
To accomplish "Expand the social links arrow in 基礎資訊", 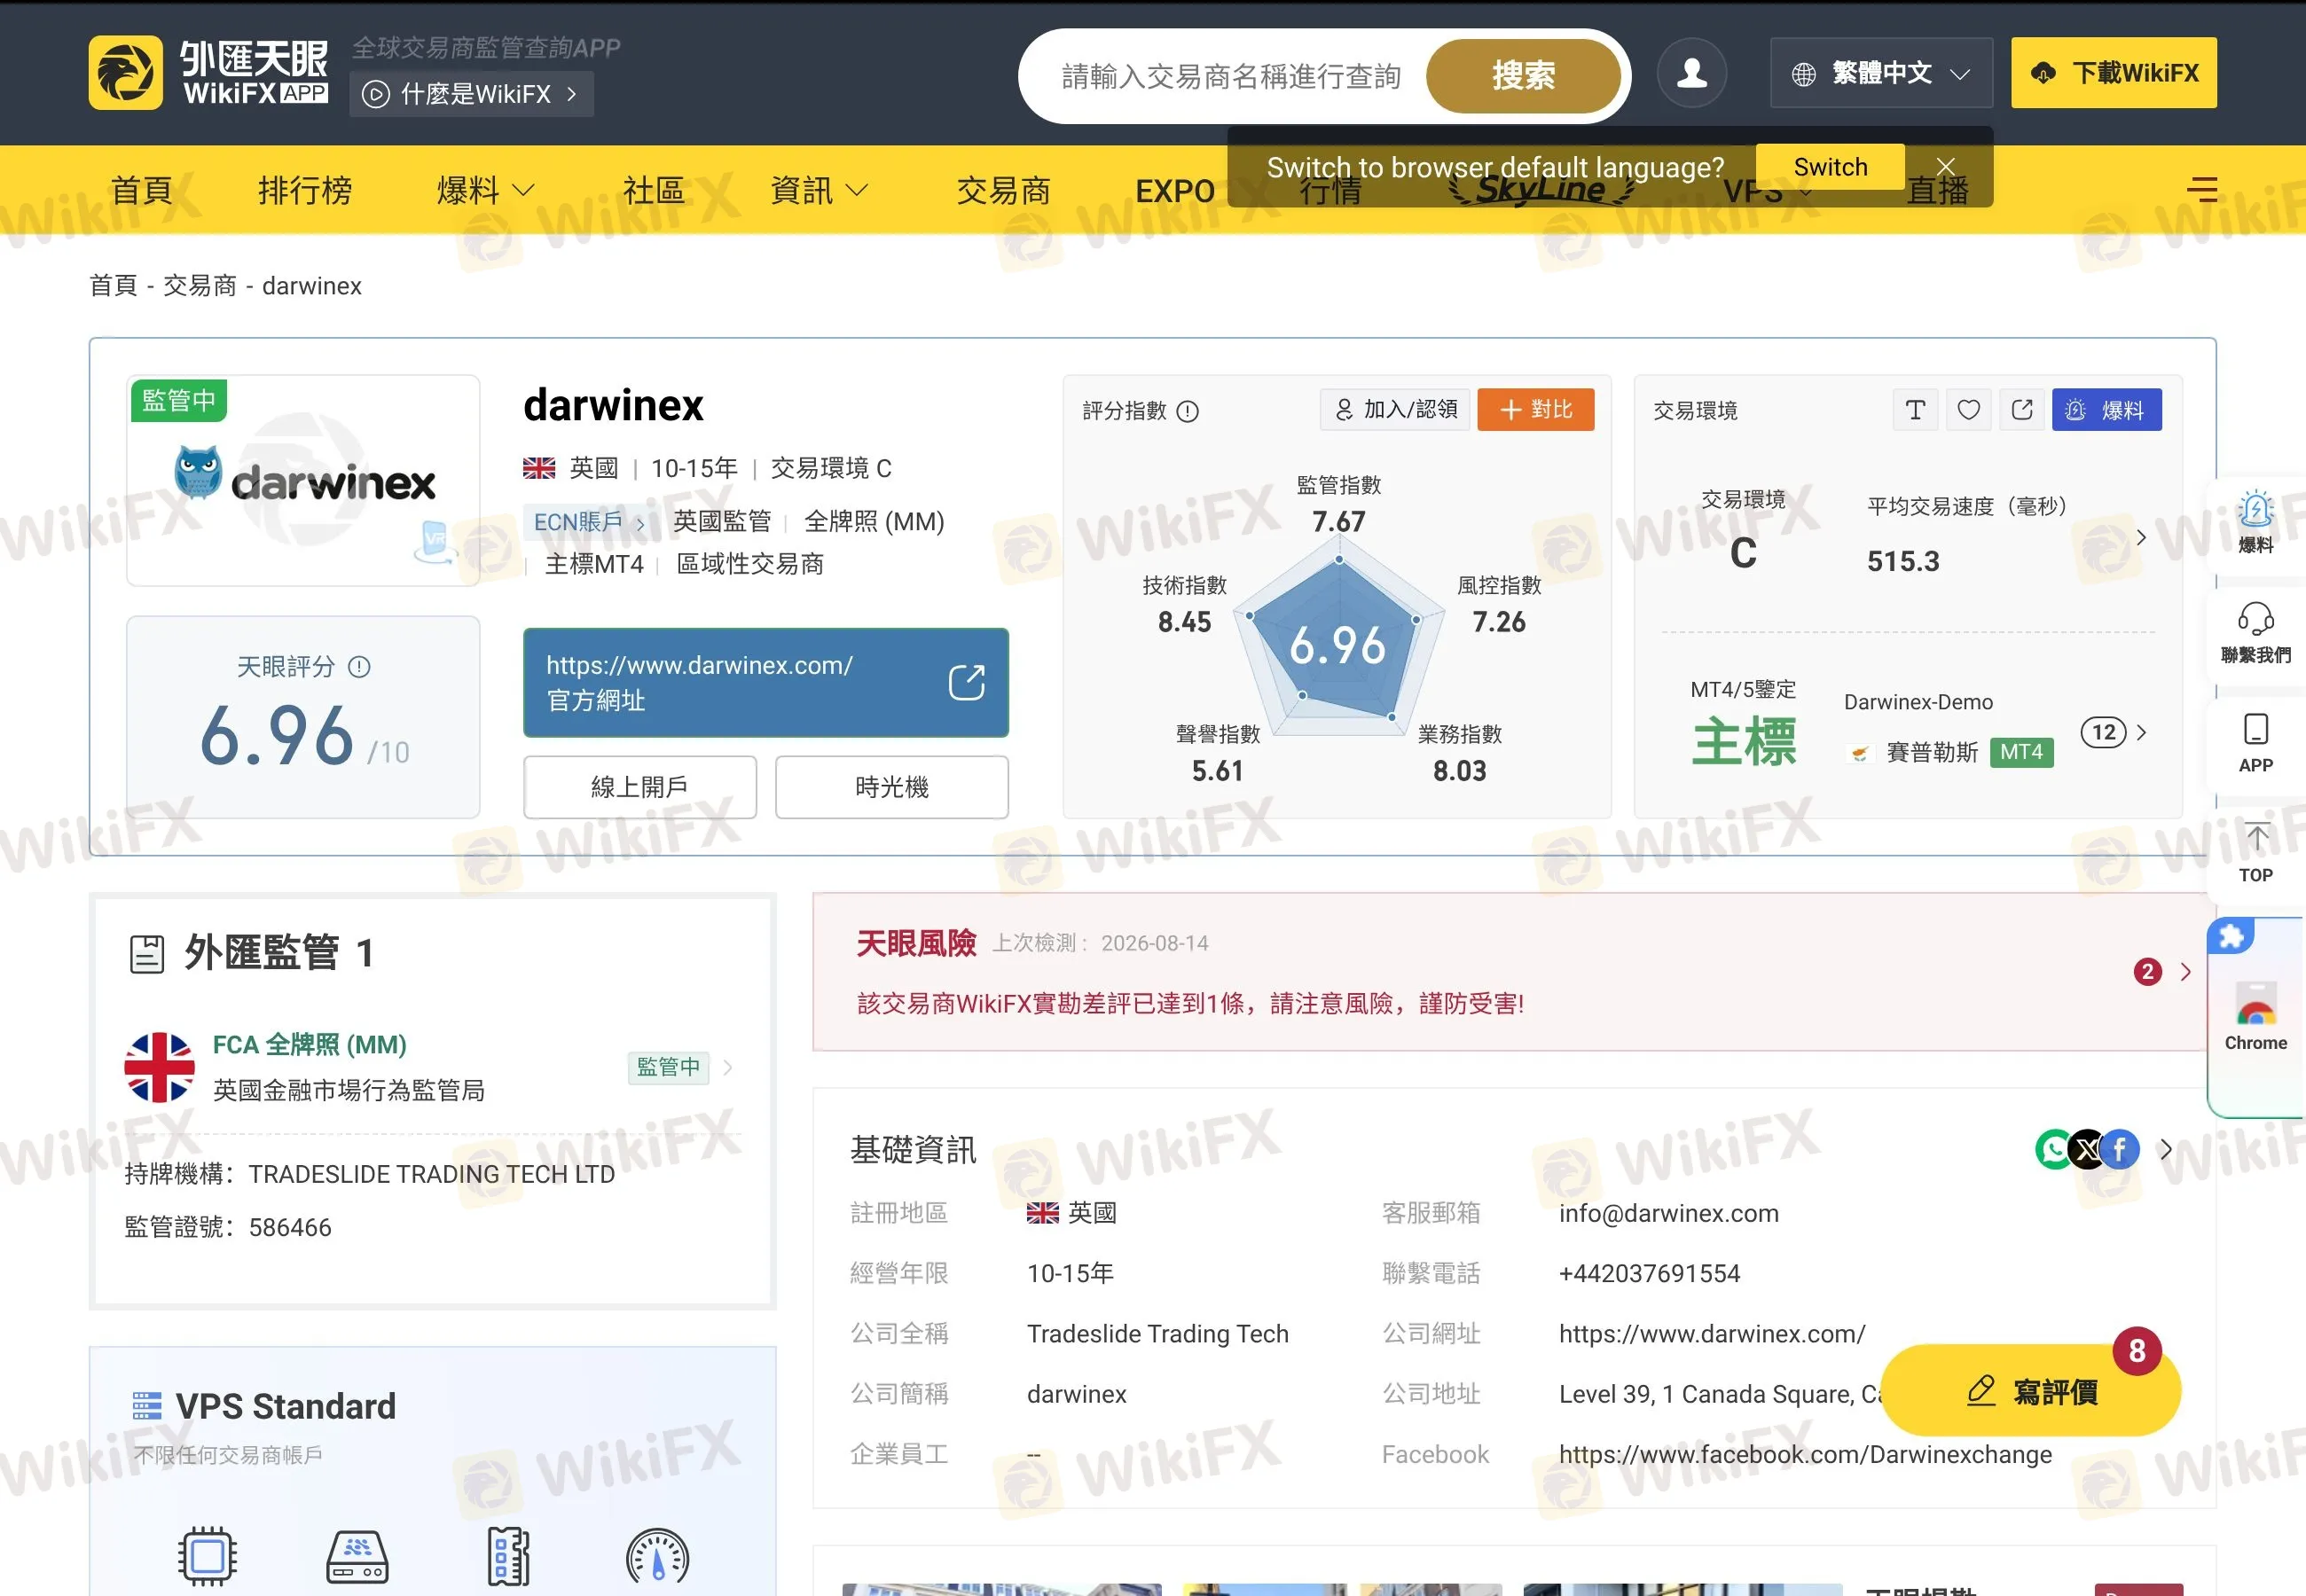I will coord(2165,1149).
